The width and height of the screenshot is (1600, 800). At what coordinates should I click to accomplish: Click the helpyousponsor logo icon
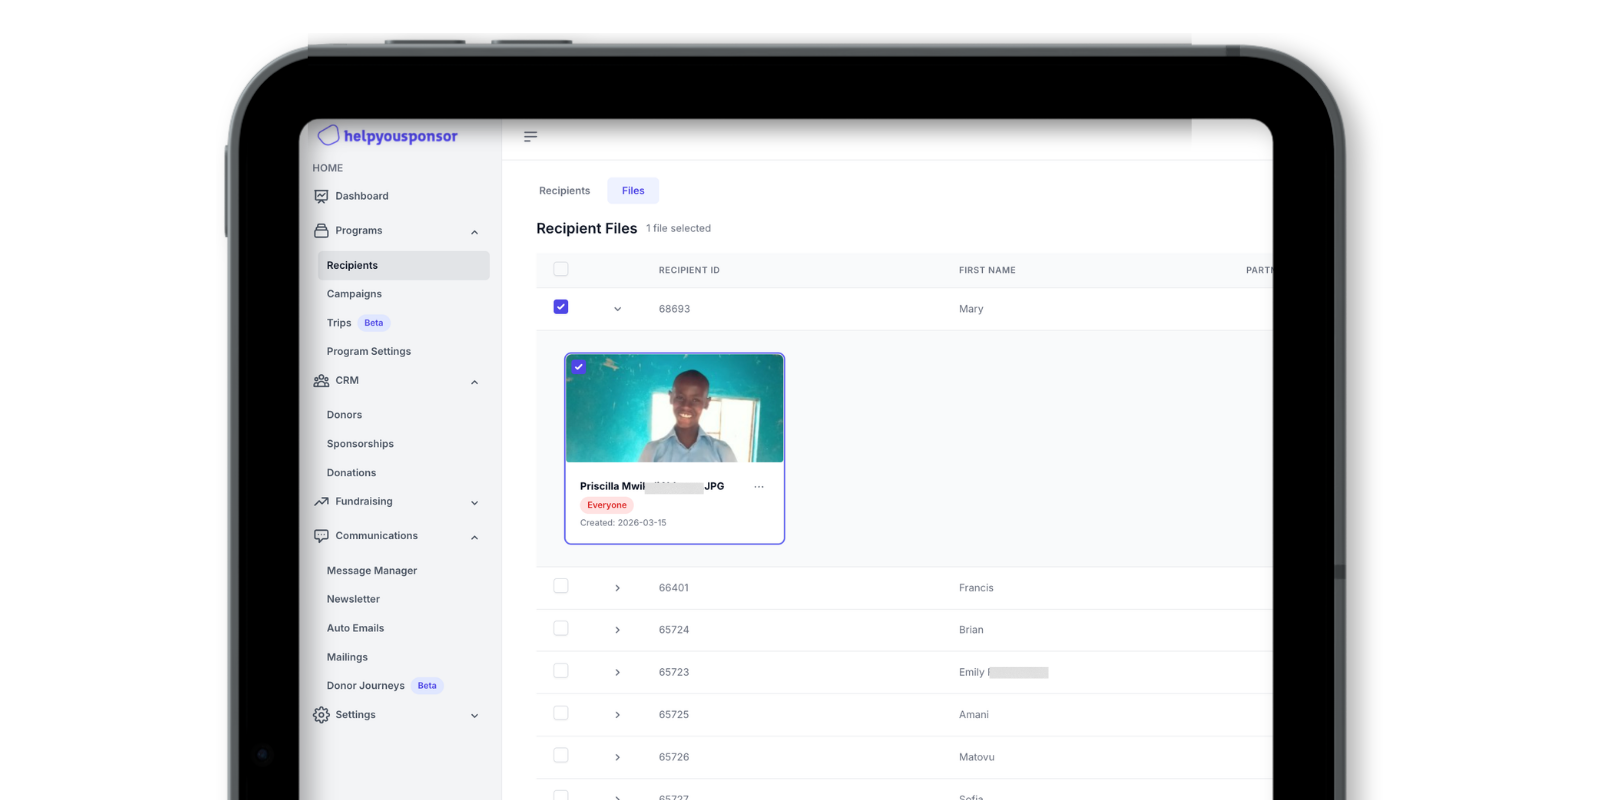pyautogui.click(x=328, y=135)
